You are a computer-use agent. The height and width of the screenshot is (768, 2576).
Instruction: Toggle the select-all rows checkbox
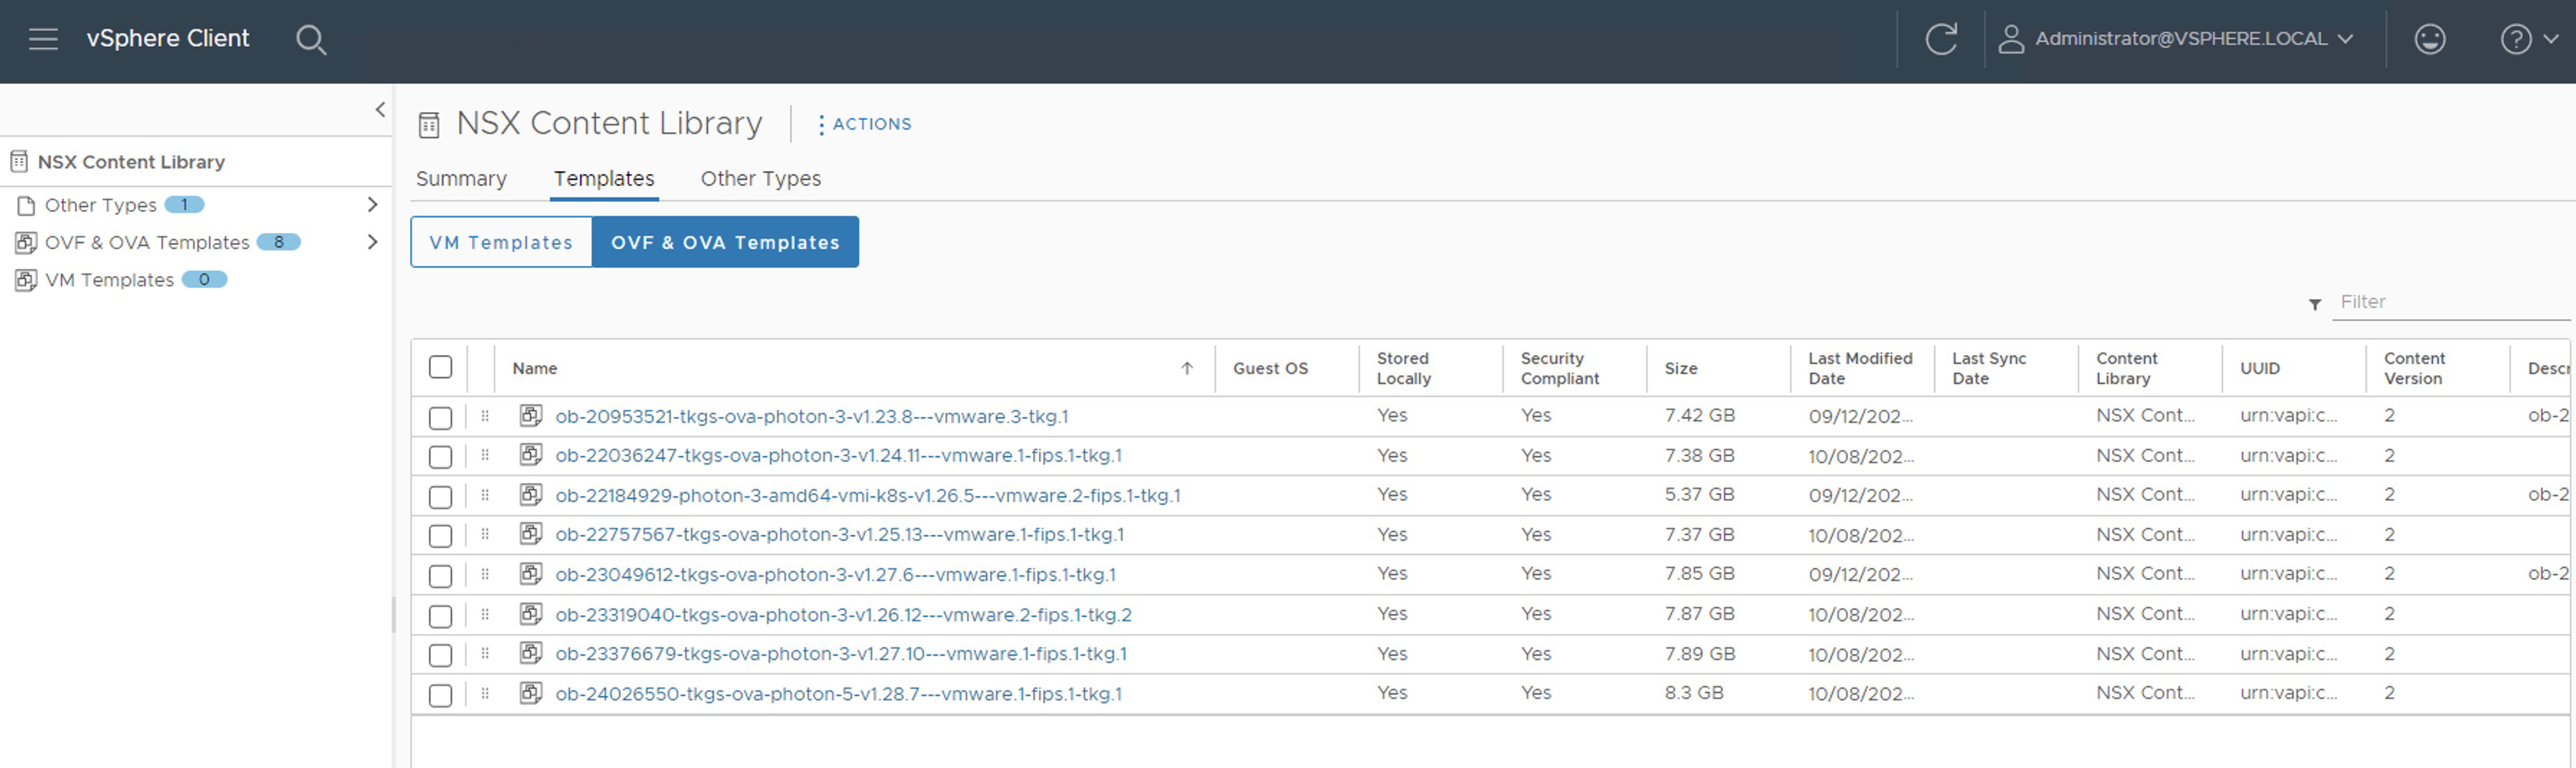[440, 367]
